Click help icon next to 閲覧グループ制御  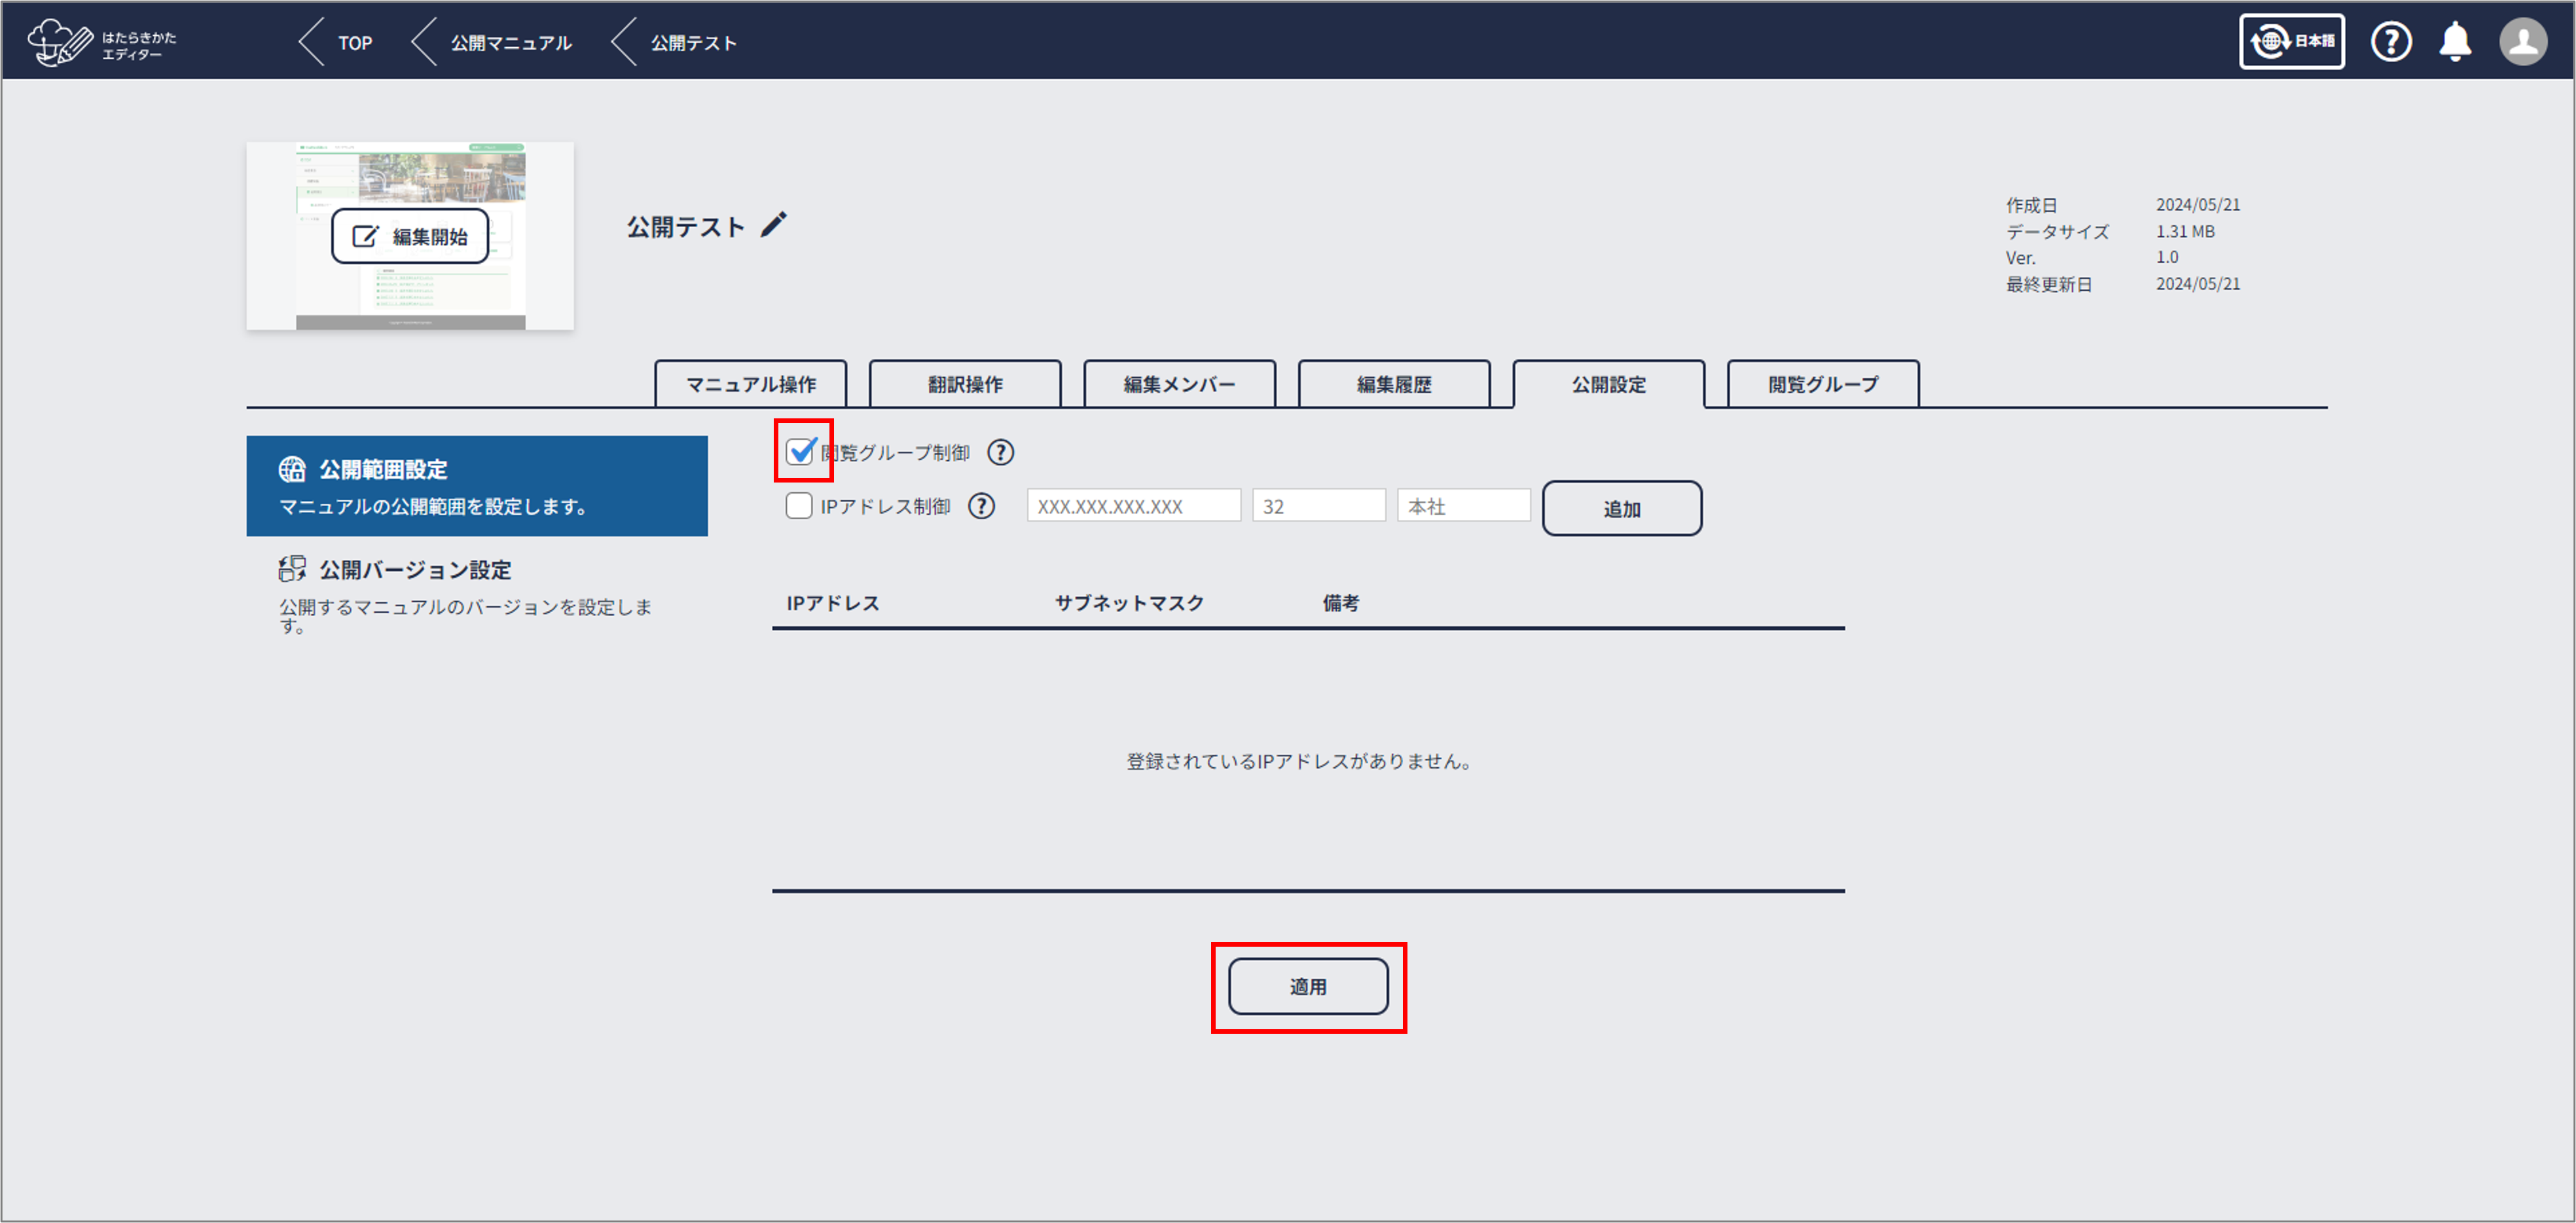(x=1000, y=453)
